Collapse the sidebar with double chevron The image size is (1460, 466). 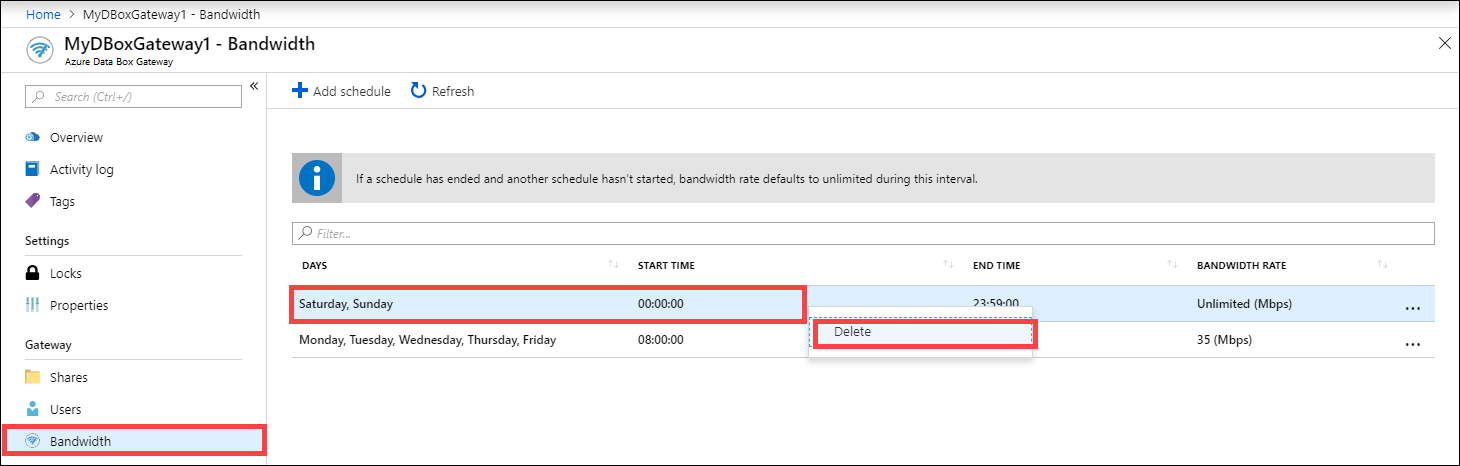pos(254,86)
